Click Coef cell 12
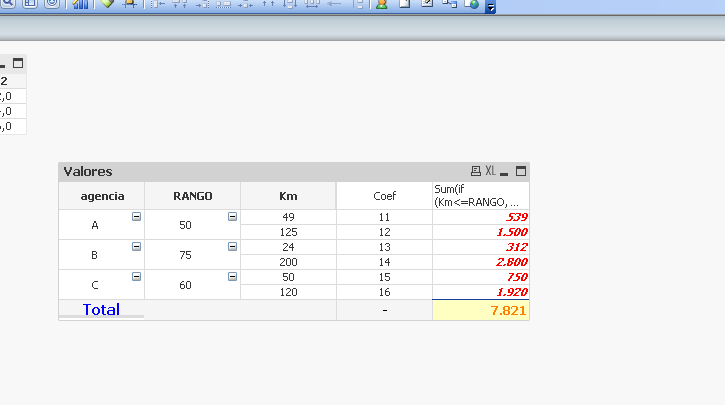The width and height of the screenshot is (725, 405). coord(384,232)
